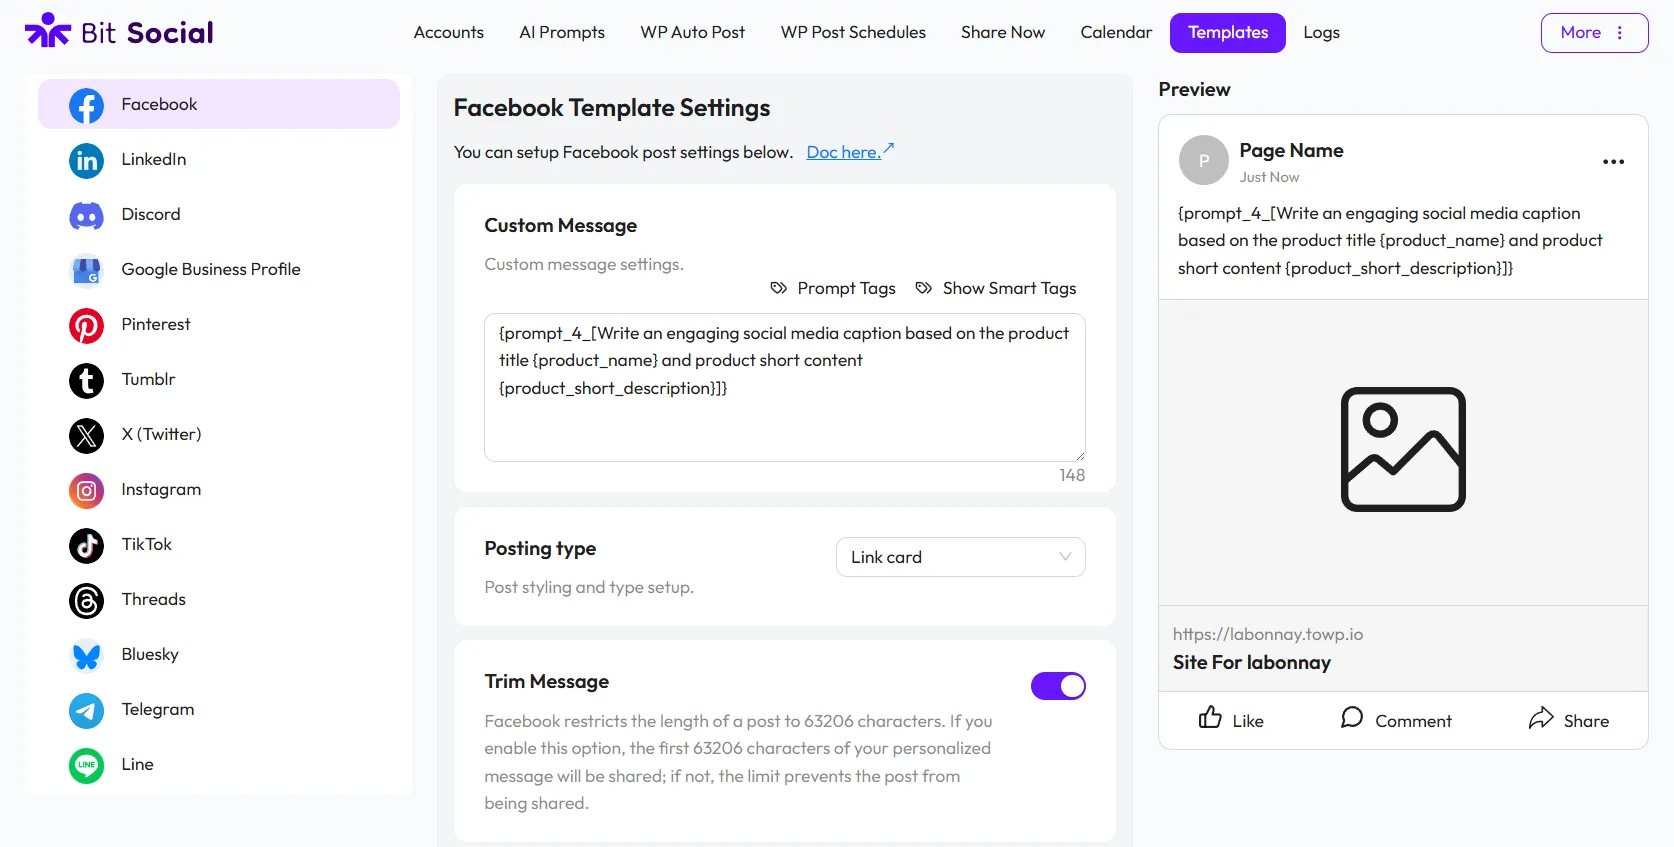The image size is (1674, 847).
Task: Click inside the Custom Message text area
Action: pyautogui.click(x=785, y=387)
